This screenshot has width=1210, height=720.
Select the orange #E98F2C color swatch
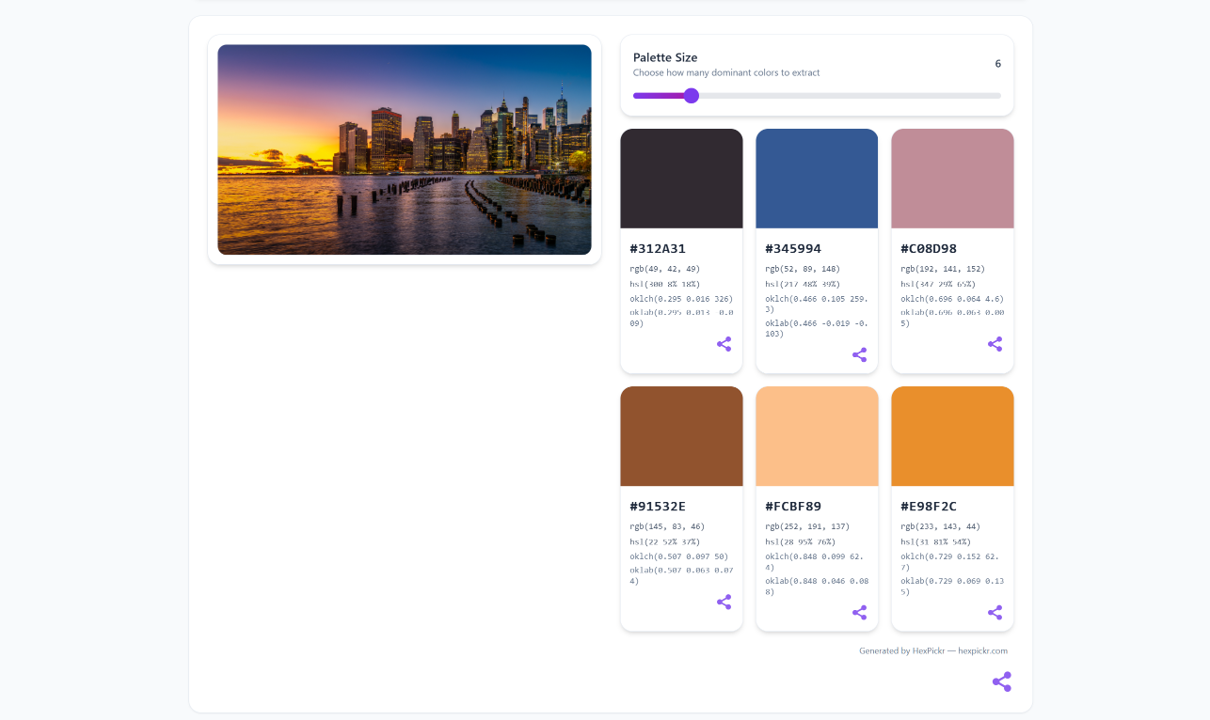coord(951,435)
